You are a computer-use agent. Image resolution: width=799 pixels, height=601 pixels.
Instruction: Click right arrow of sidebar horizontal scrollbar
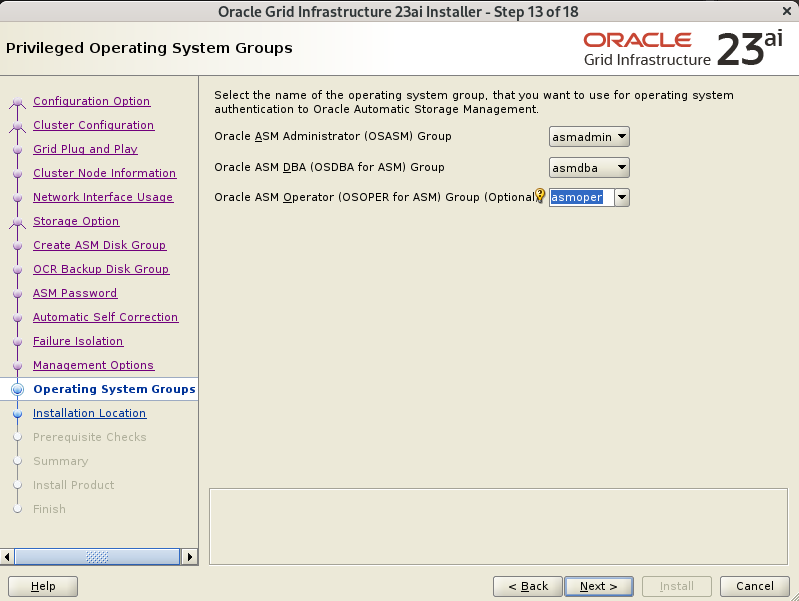[x=190, y=557]
